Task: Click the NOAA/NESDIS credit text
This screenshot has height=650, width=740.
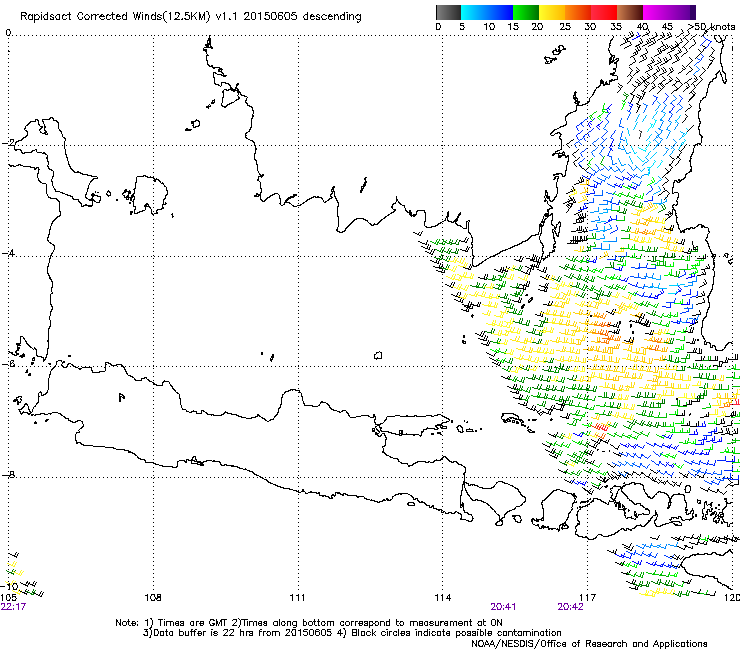Action: (589, 644)
